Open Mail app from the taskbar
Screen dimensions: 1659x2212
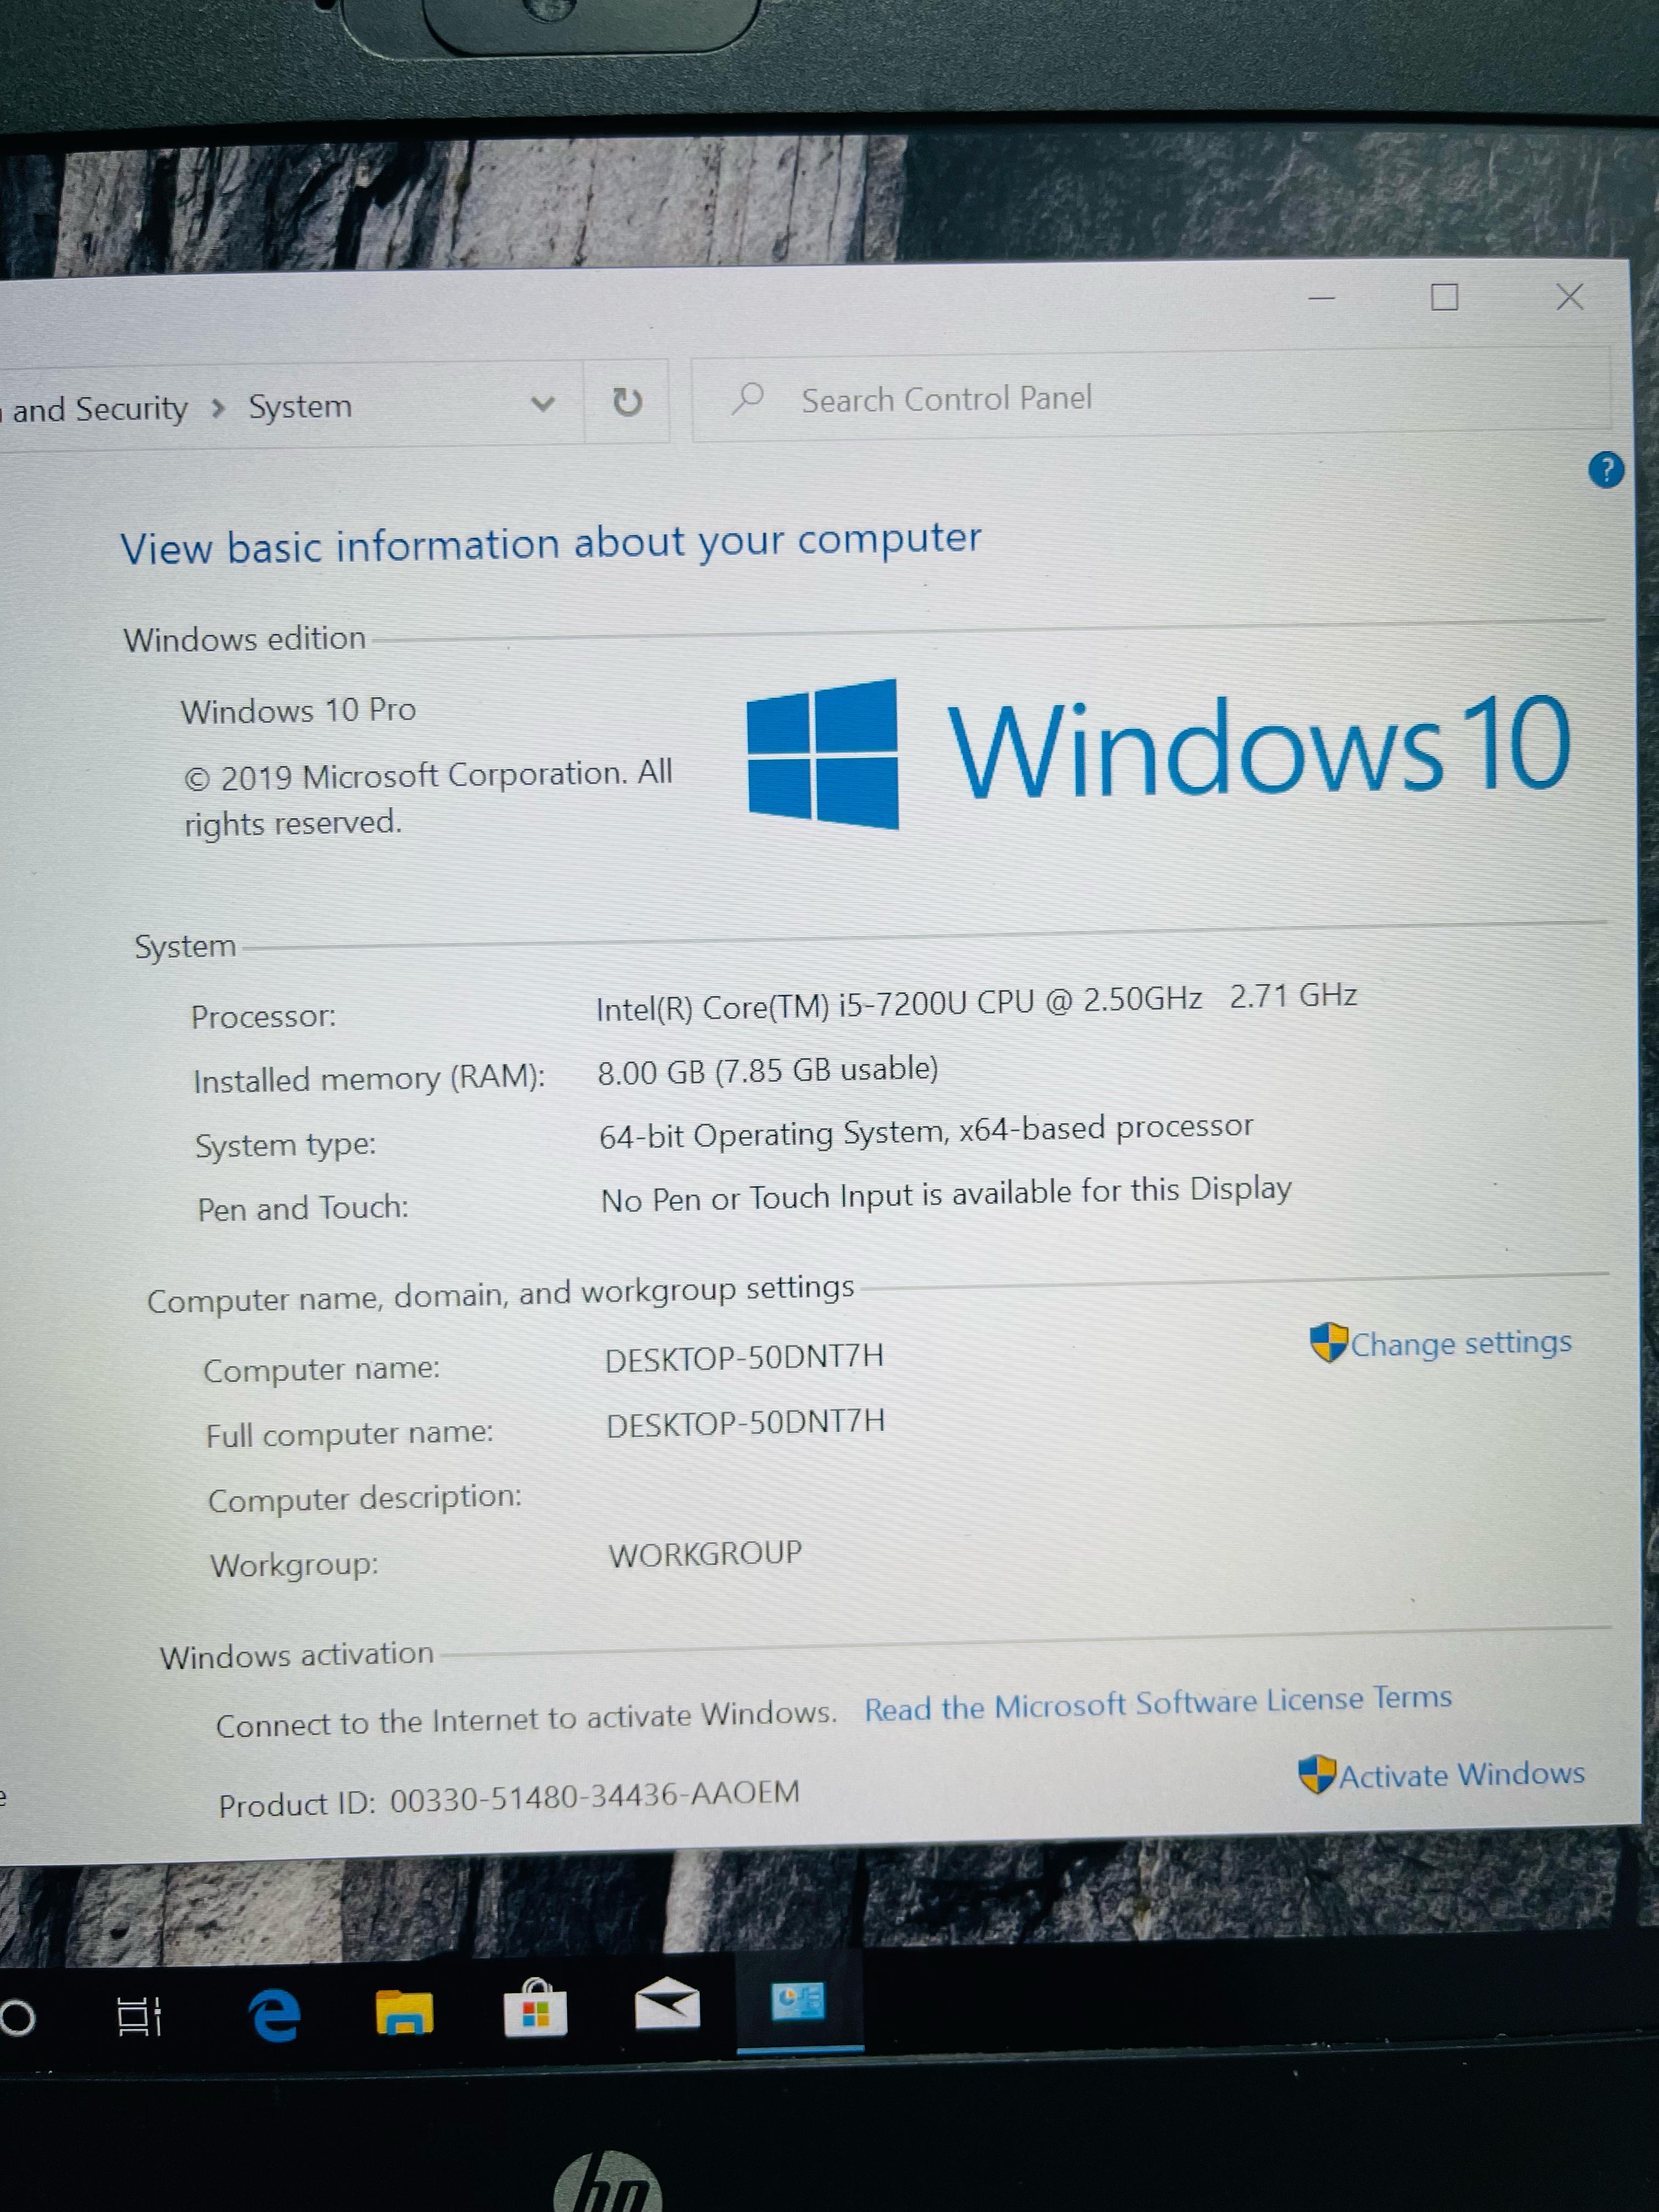[x=667, y=2004]
